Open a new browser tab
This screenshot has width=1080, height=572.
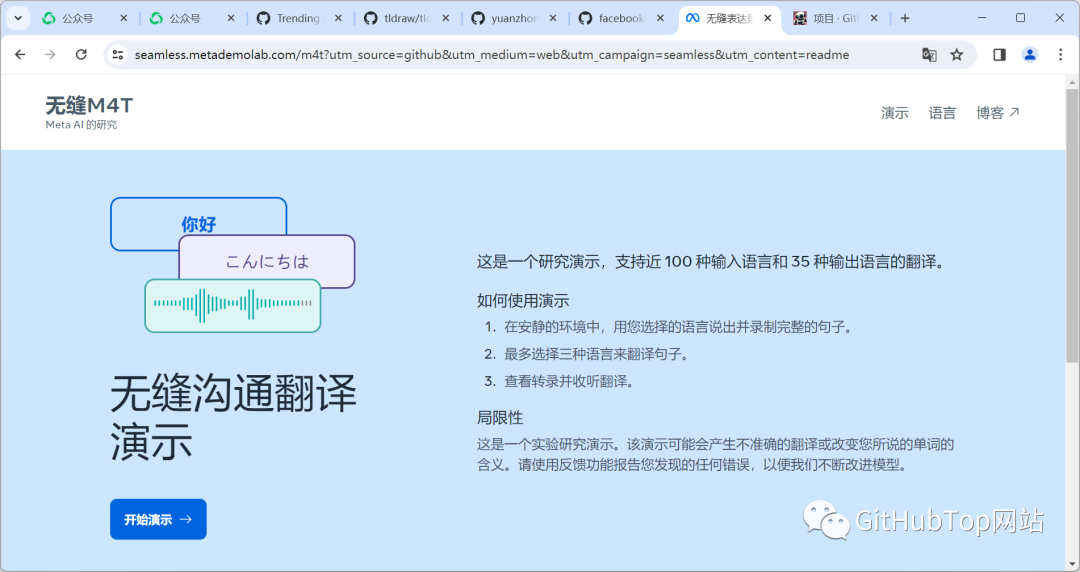click(905, 19)
